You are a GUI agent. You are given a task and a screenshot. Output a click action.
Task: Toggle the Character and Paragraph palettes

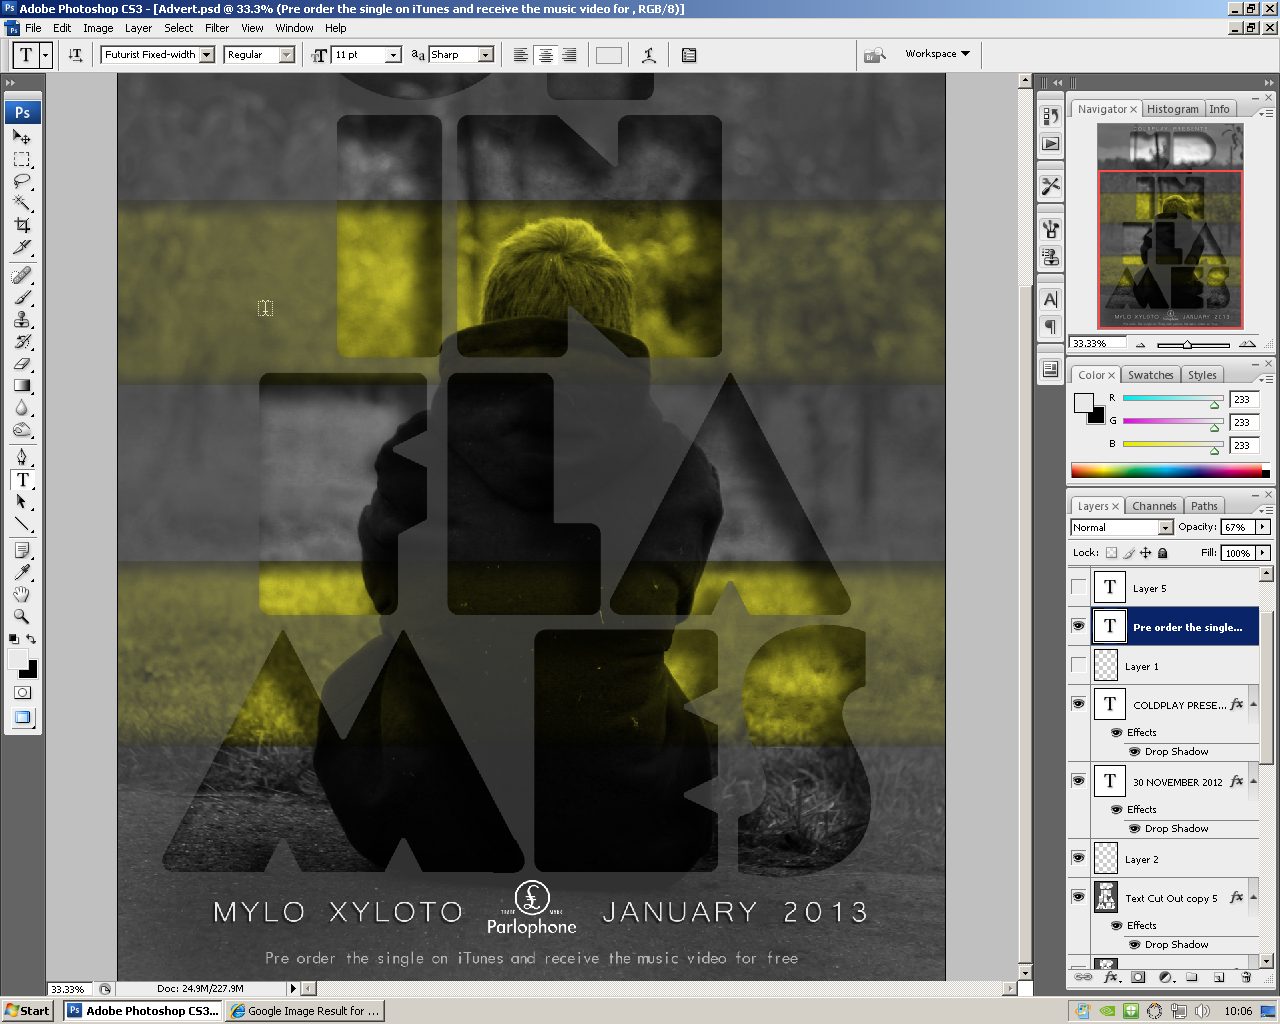pyautogui.click(x=689, y=55)
